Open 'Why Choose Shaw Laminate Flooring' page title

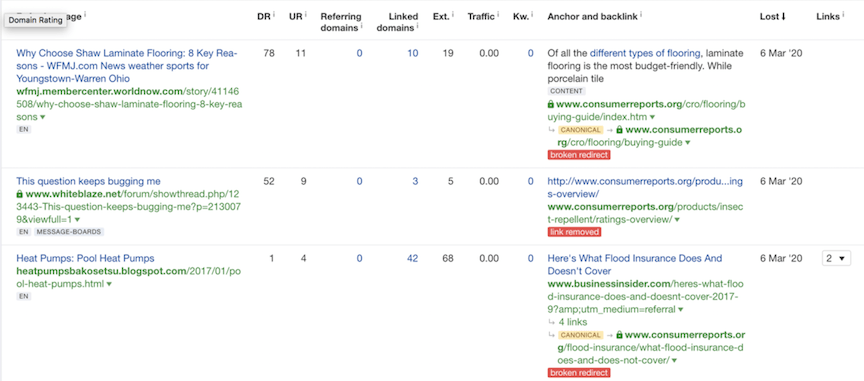click(127, 66)
